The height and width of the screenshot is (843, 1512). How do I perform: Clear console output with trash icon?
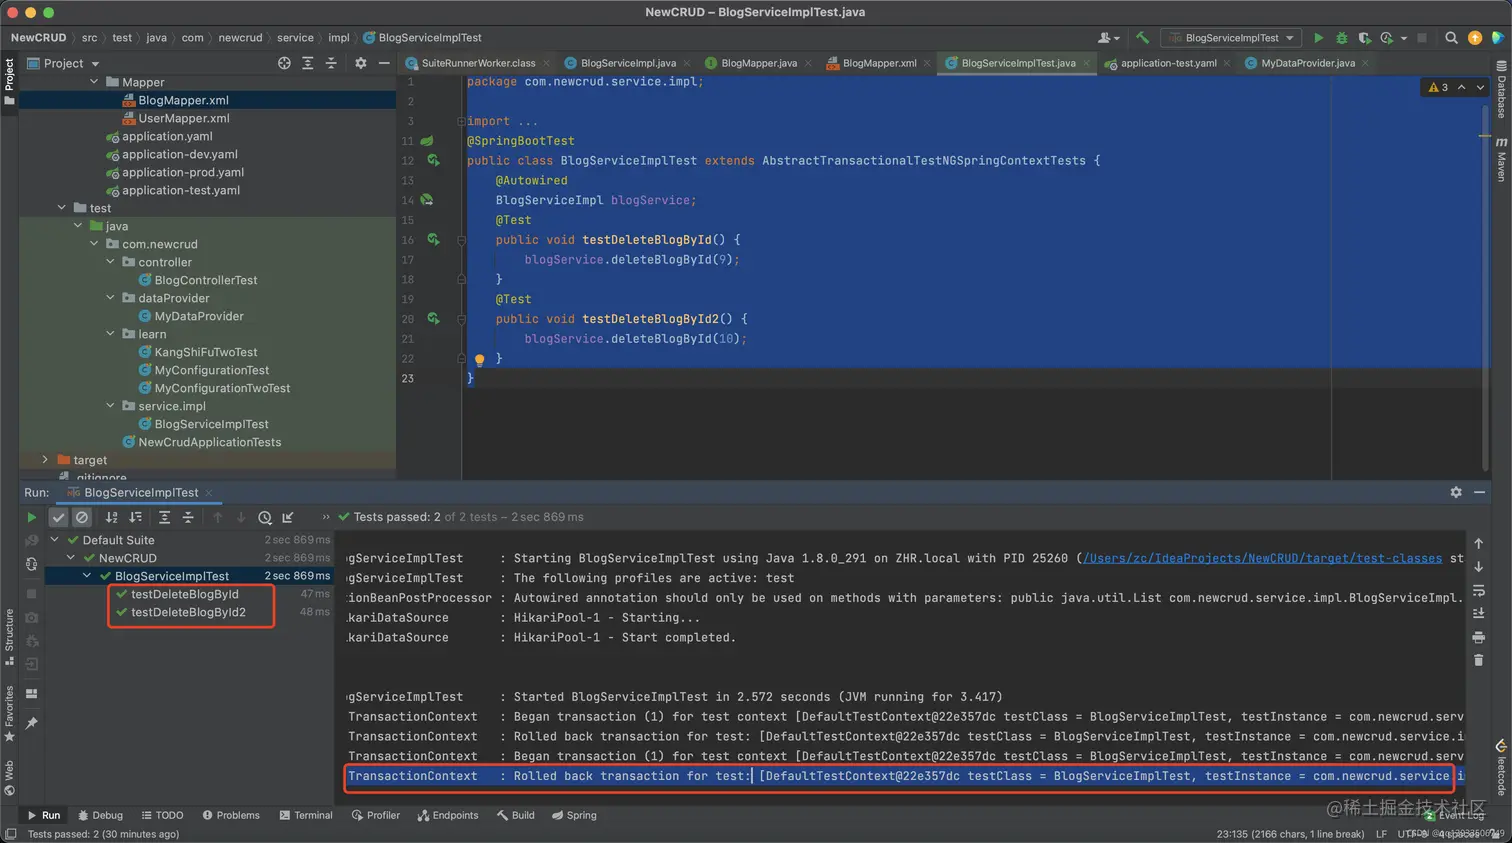[1479, 660]
